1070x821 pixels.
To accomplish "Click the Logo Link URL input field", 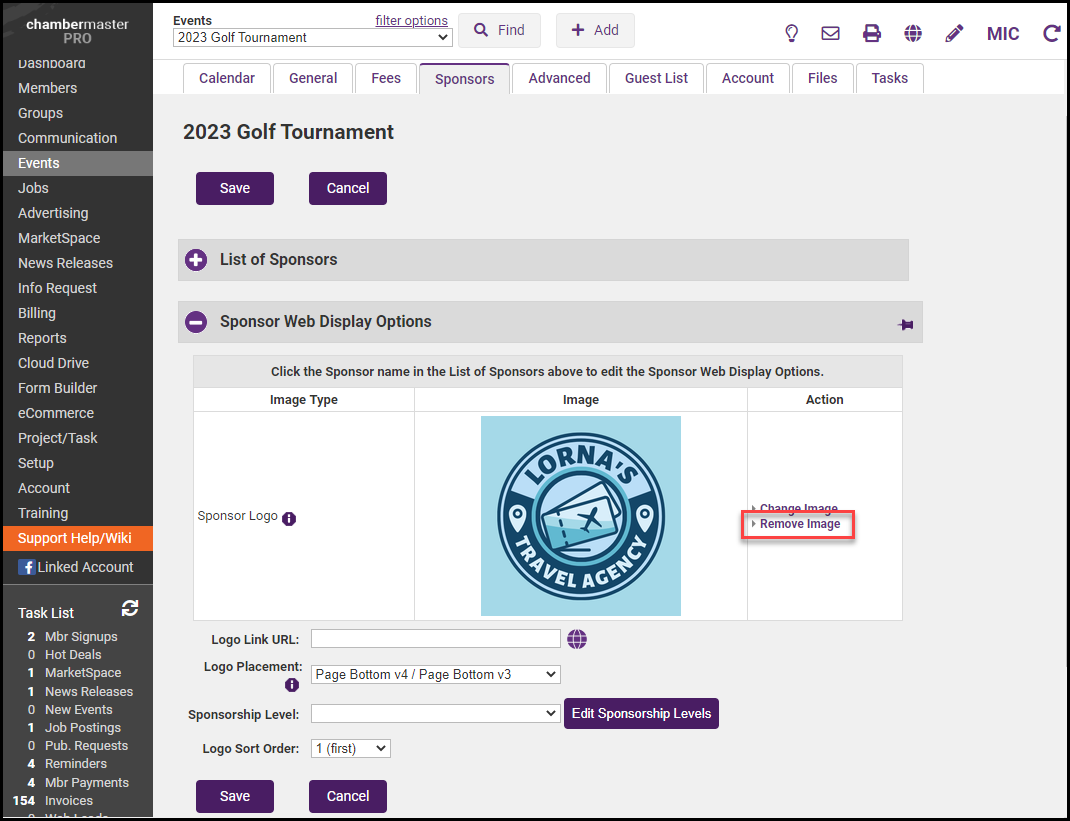I will pyautogui.click(x=435, y=639).
